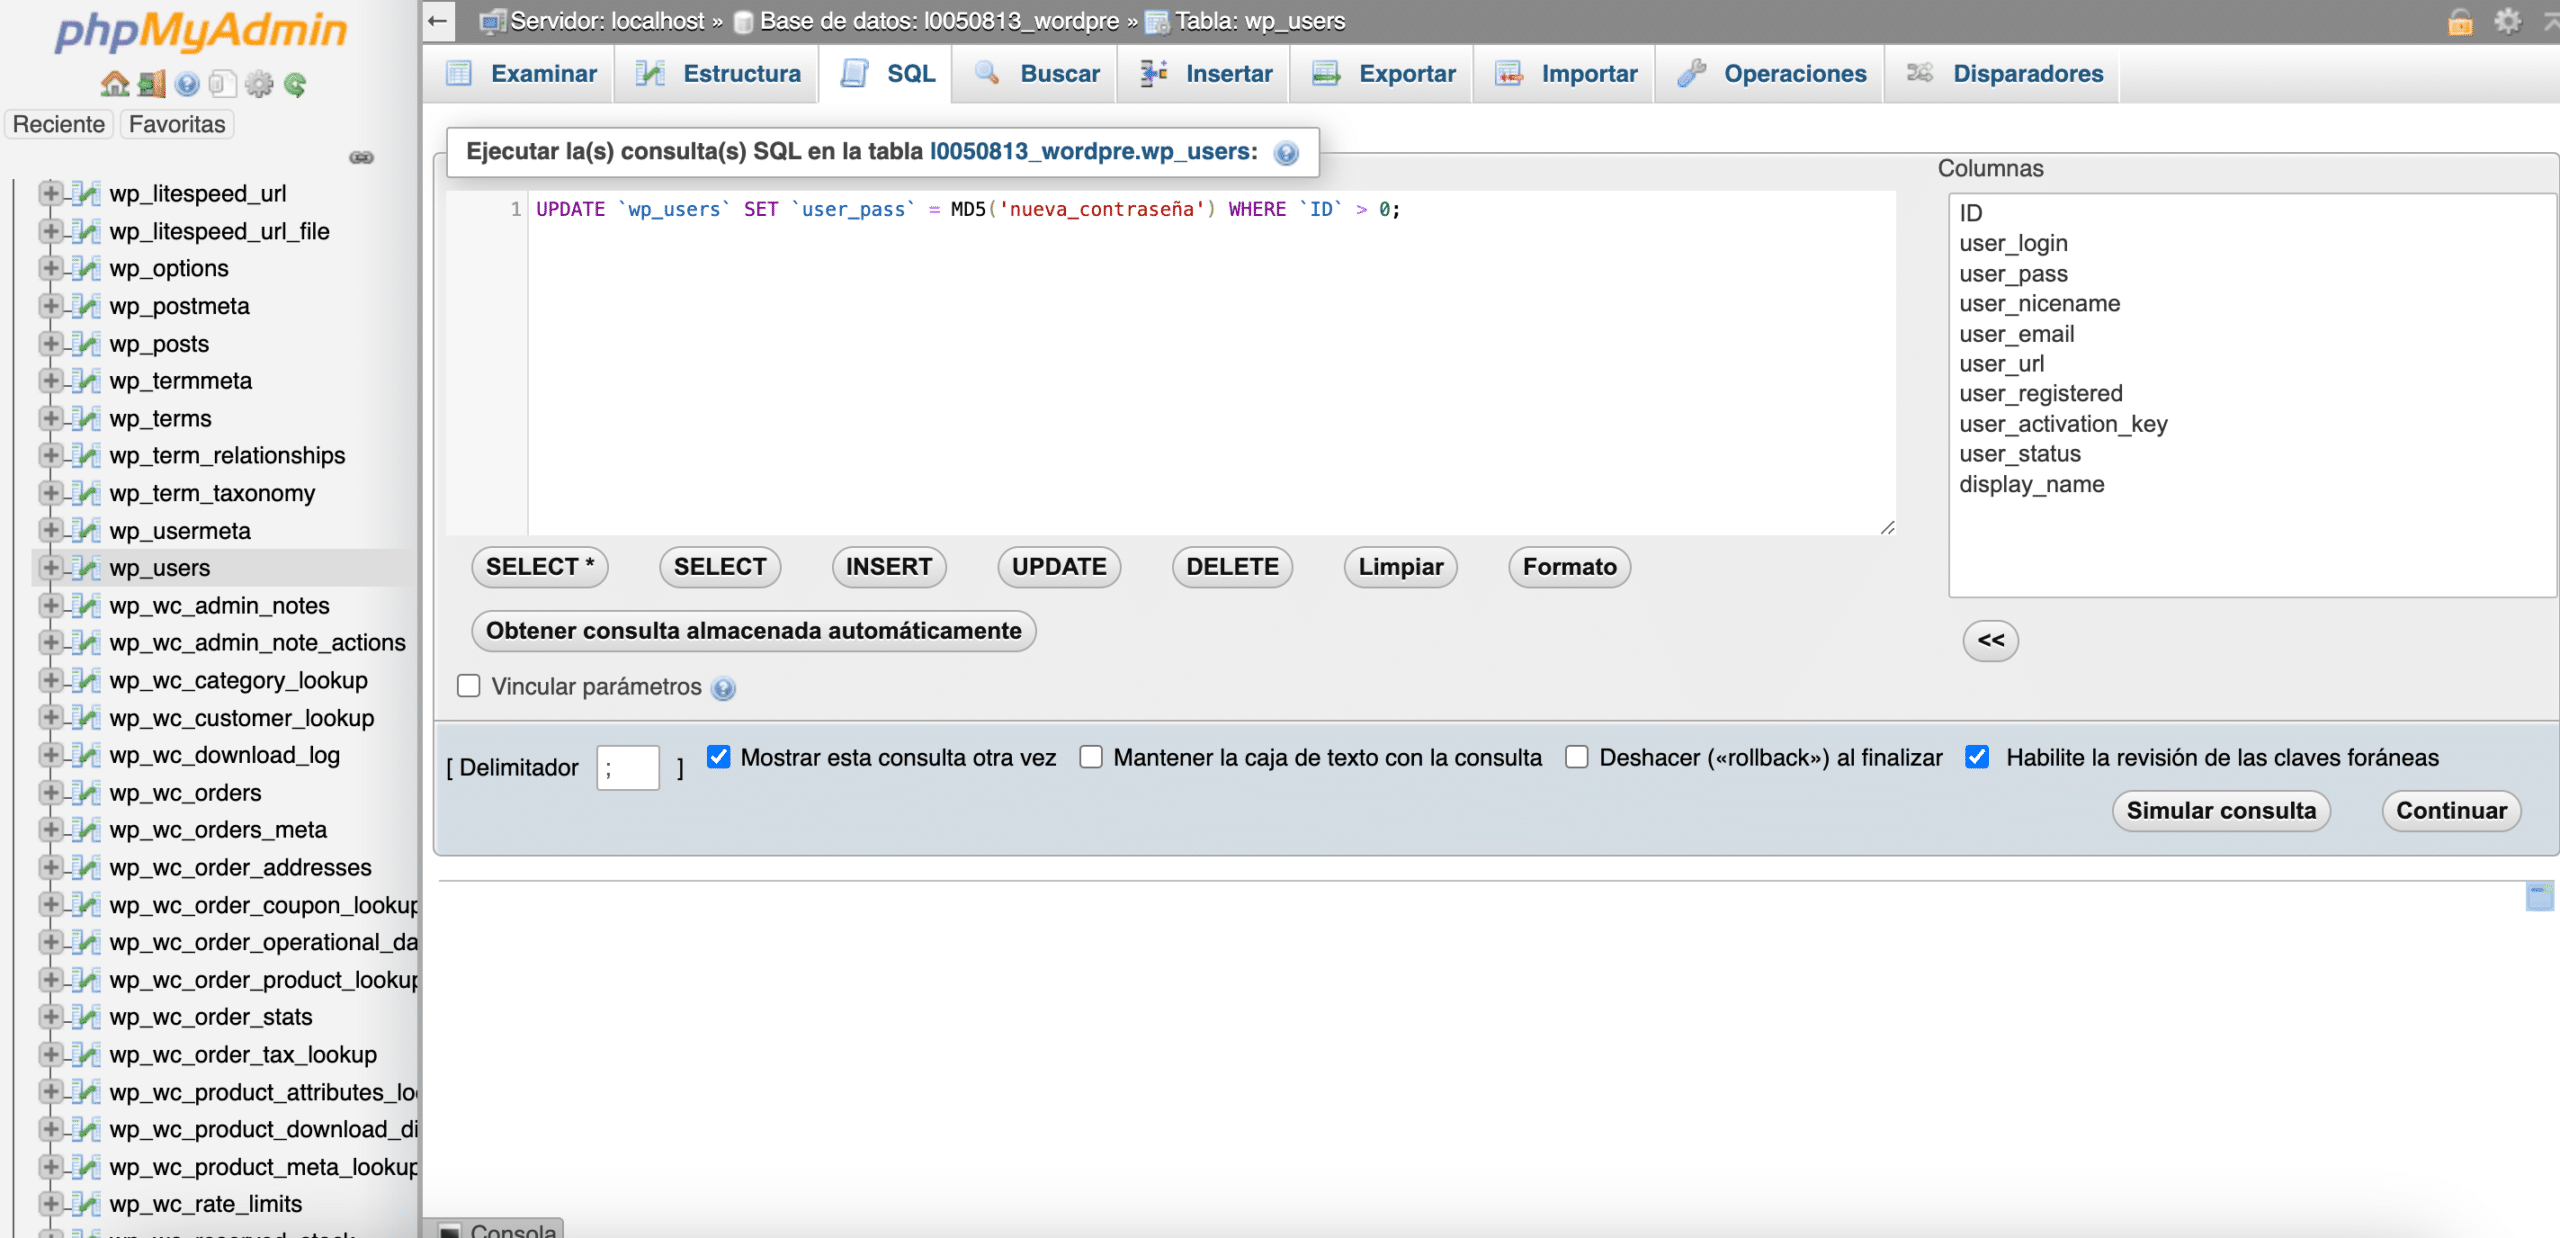Expand the wp_wc_orders table node
The image size is (2560, 1238).
pos(49,792)
